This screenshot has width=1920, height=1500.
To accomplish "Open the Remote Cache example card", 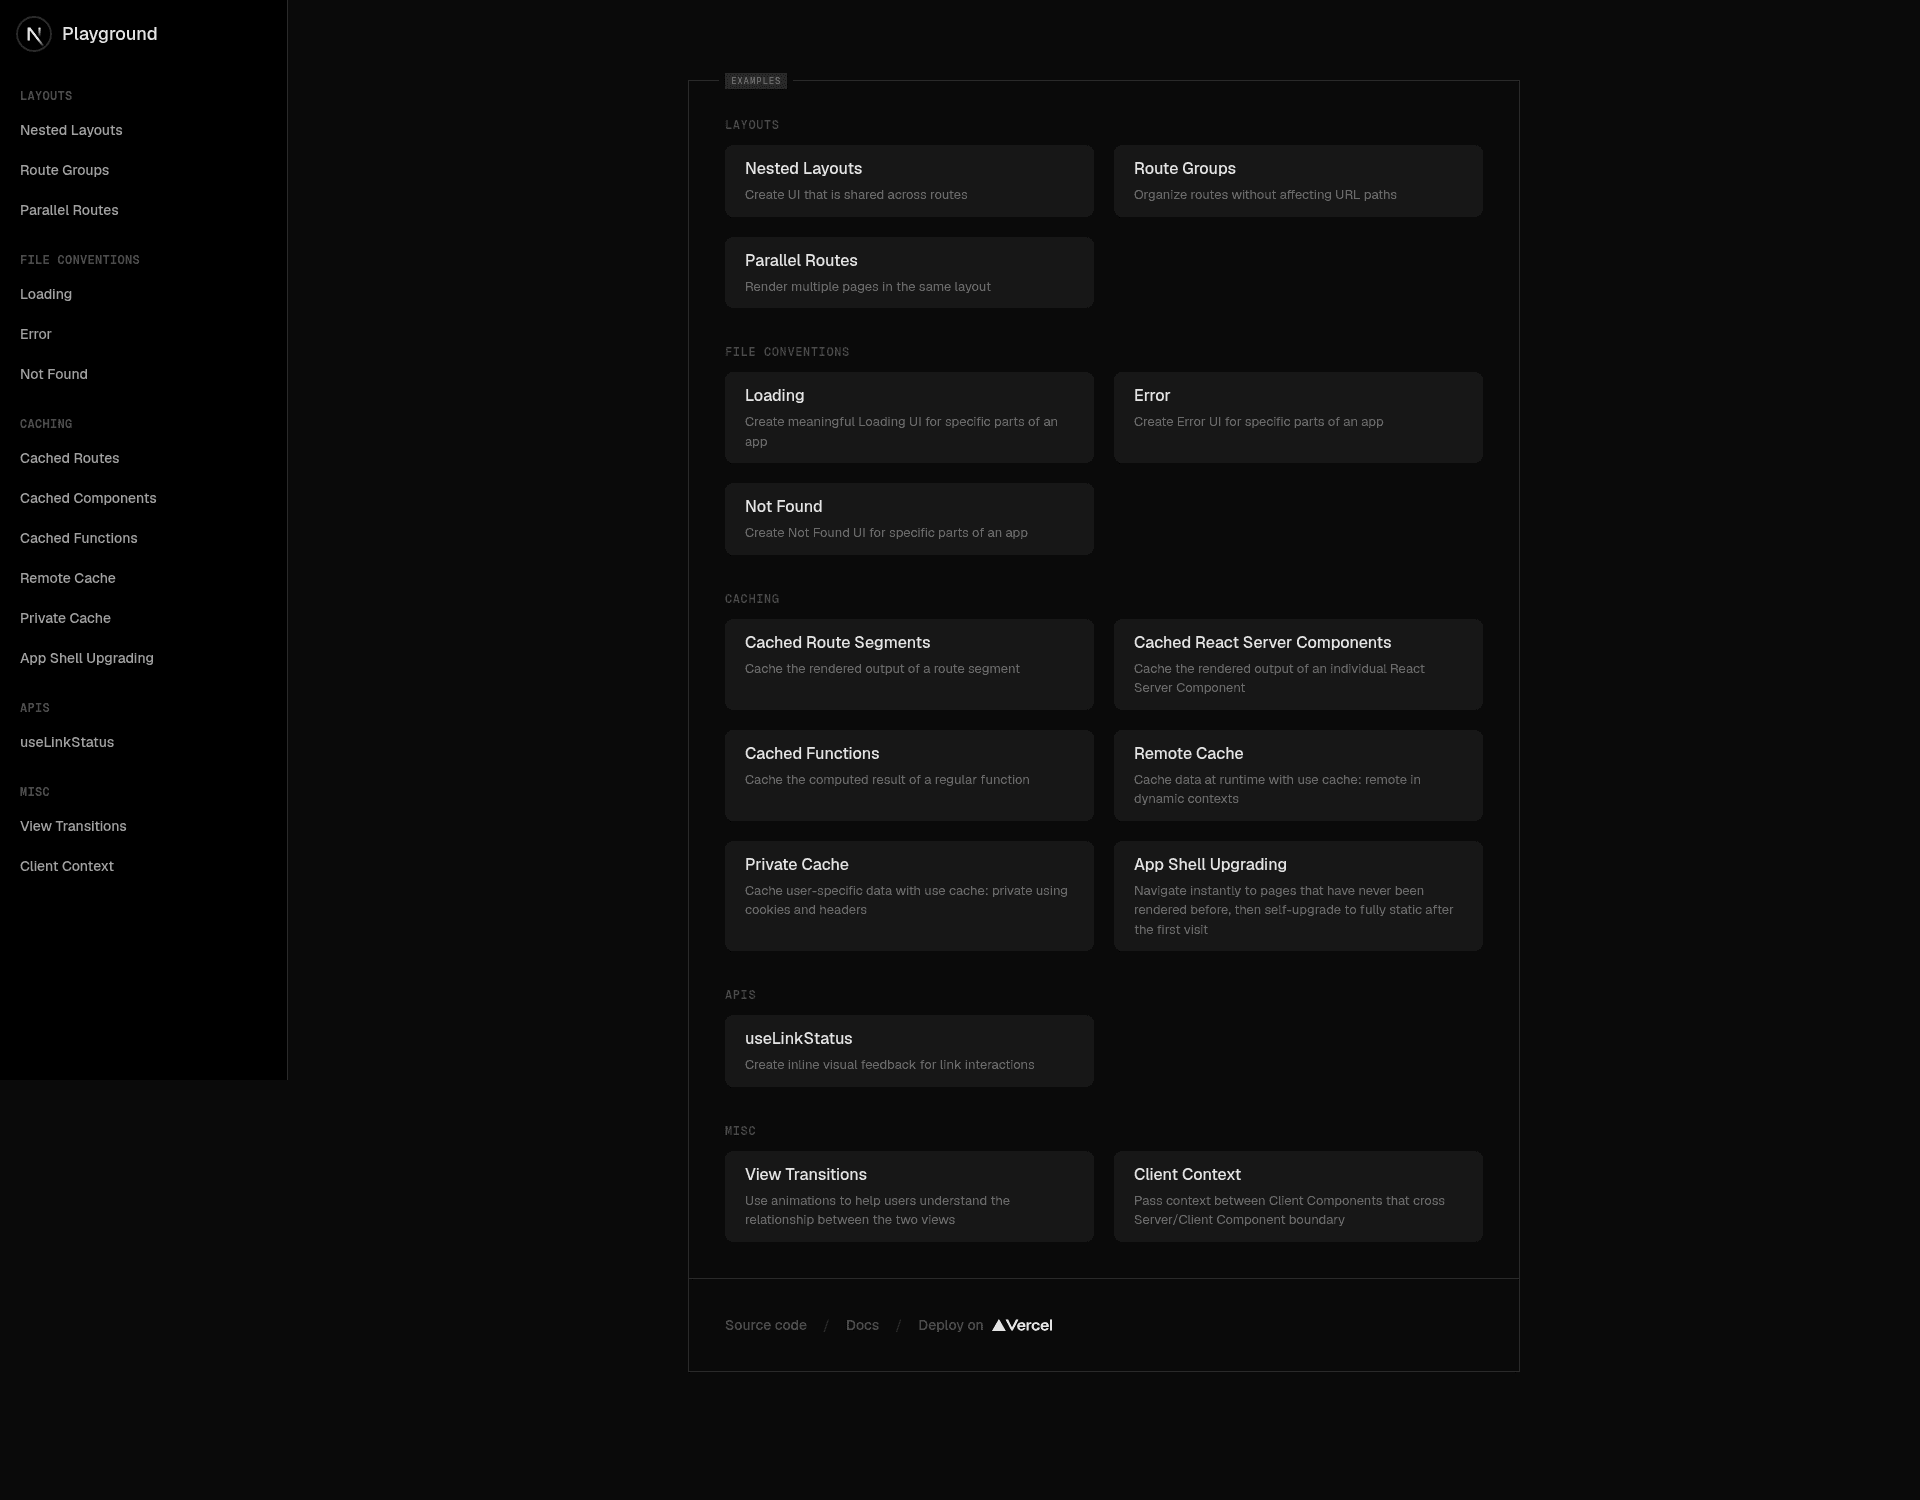I will coord(1298,775).
